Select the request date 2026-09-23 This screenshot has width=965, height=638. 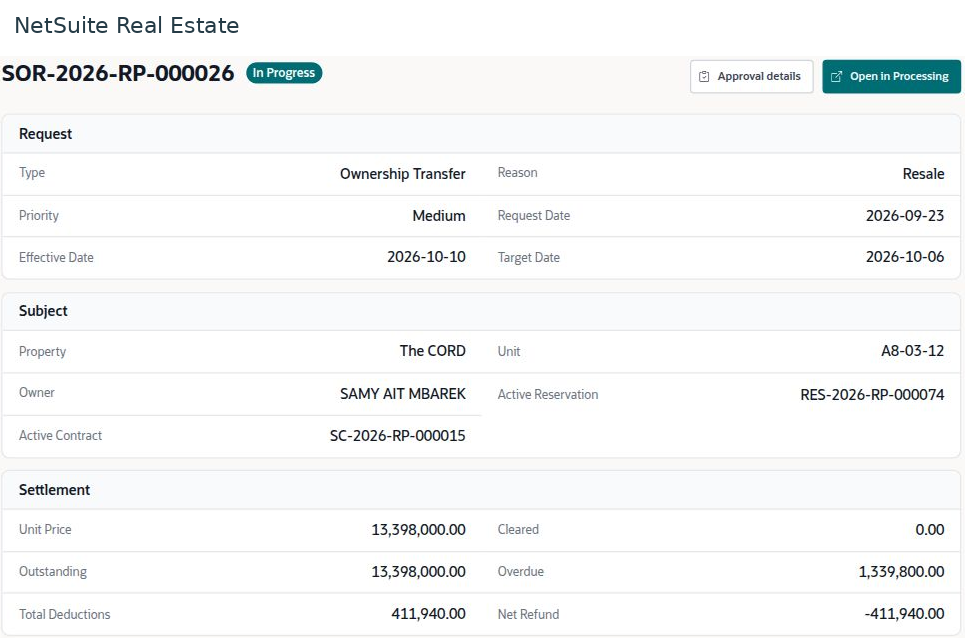(905, 216)
